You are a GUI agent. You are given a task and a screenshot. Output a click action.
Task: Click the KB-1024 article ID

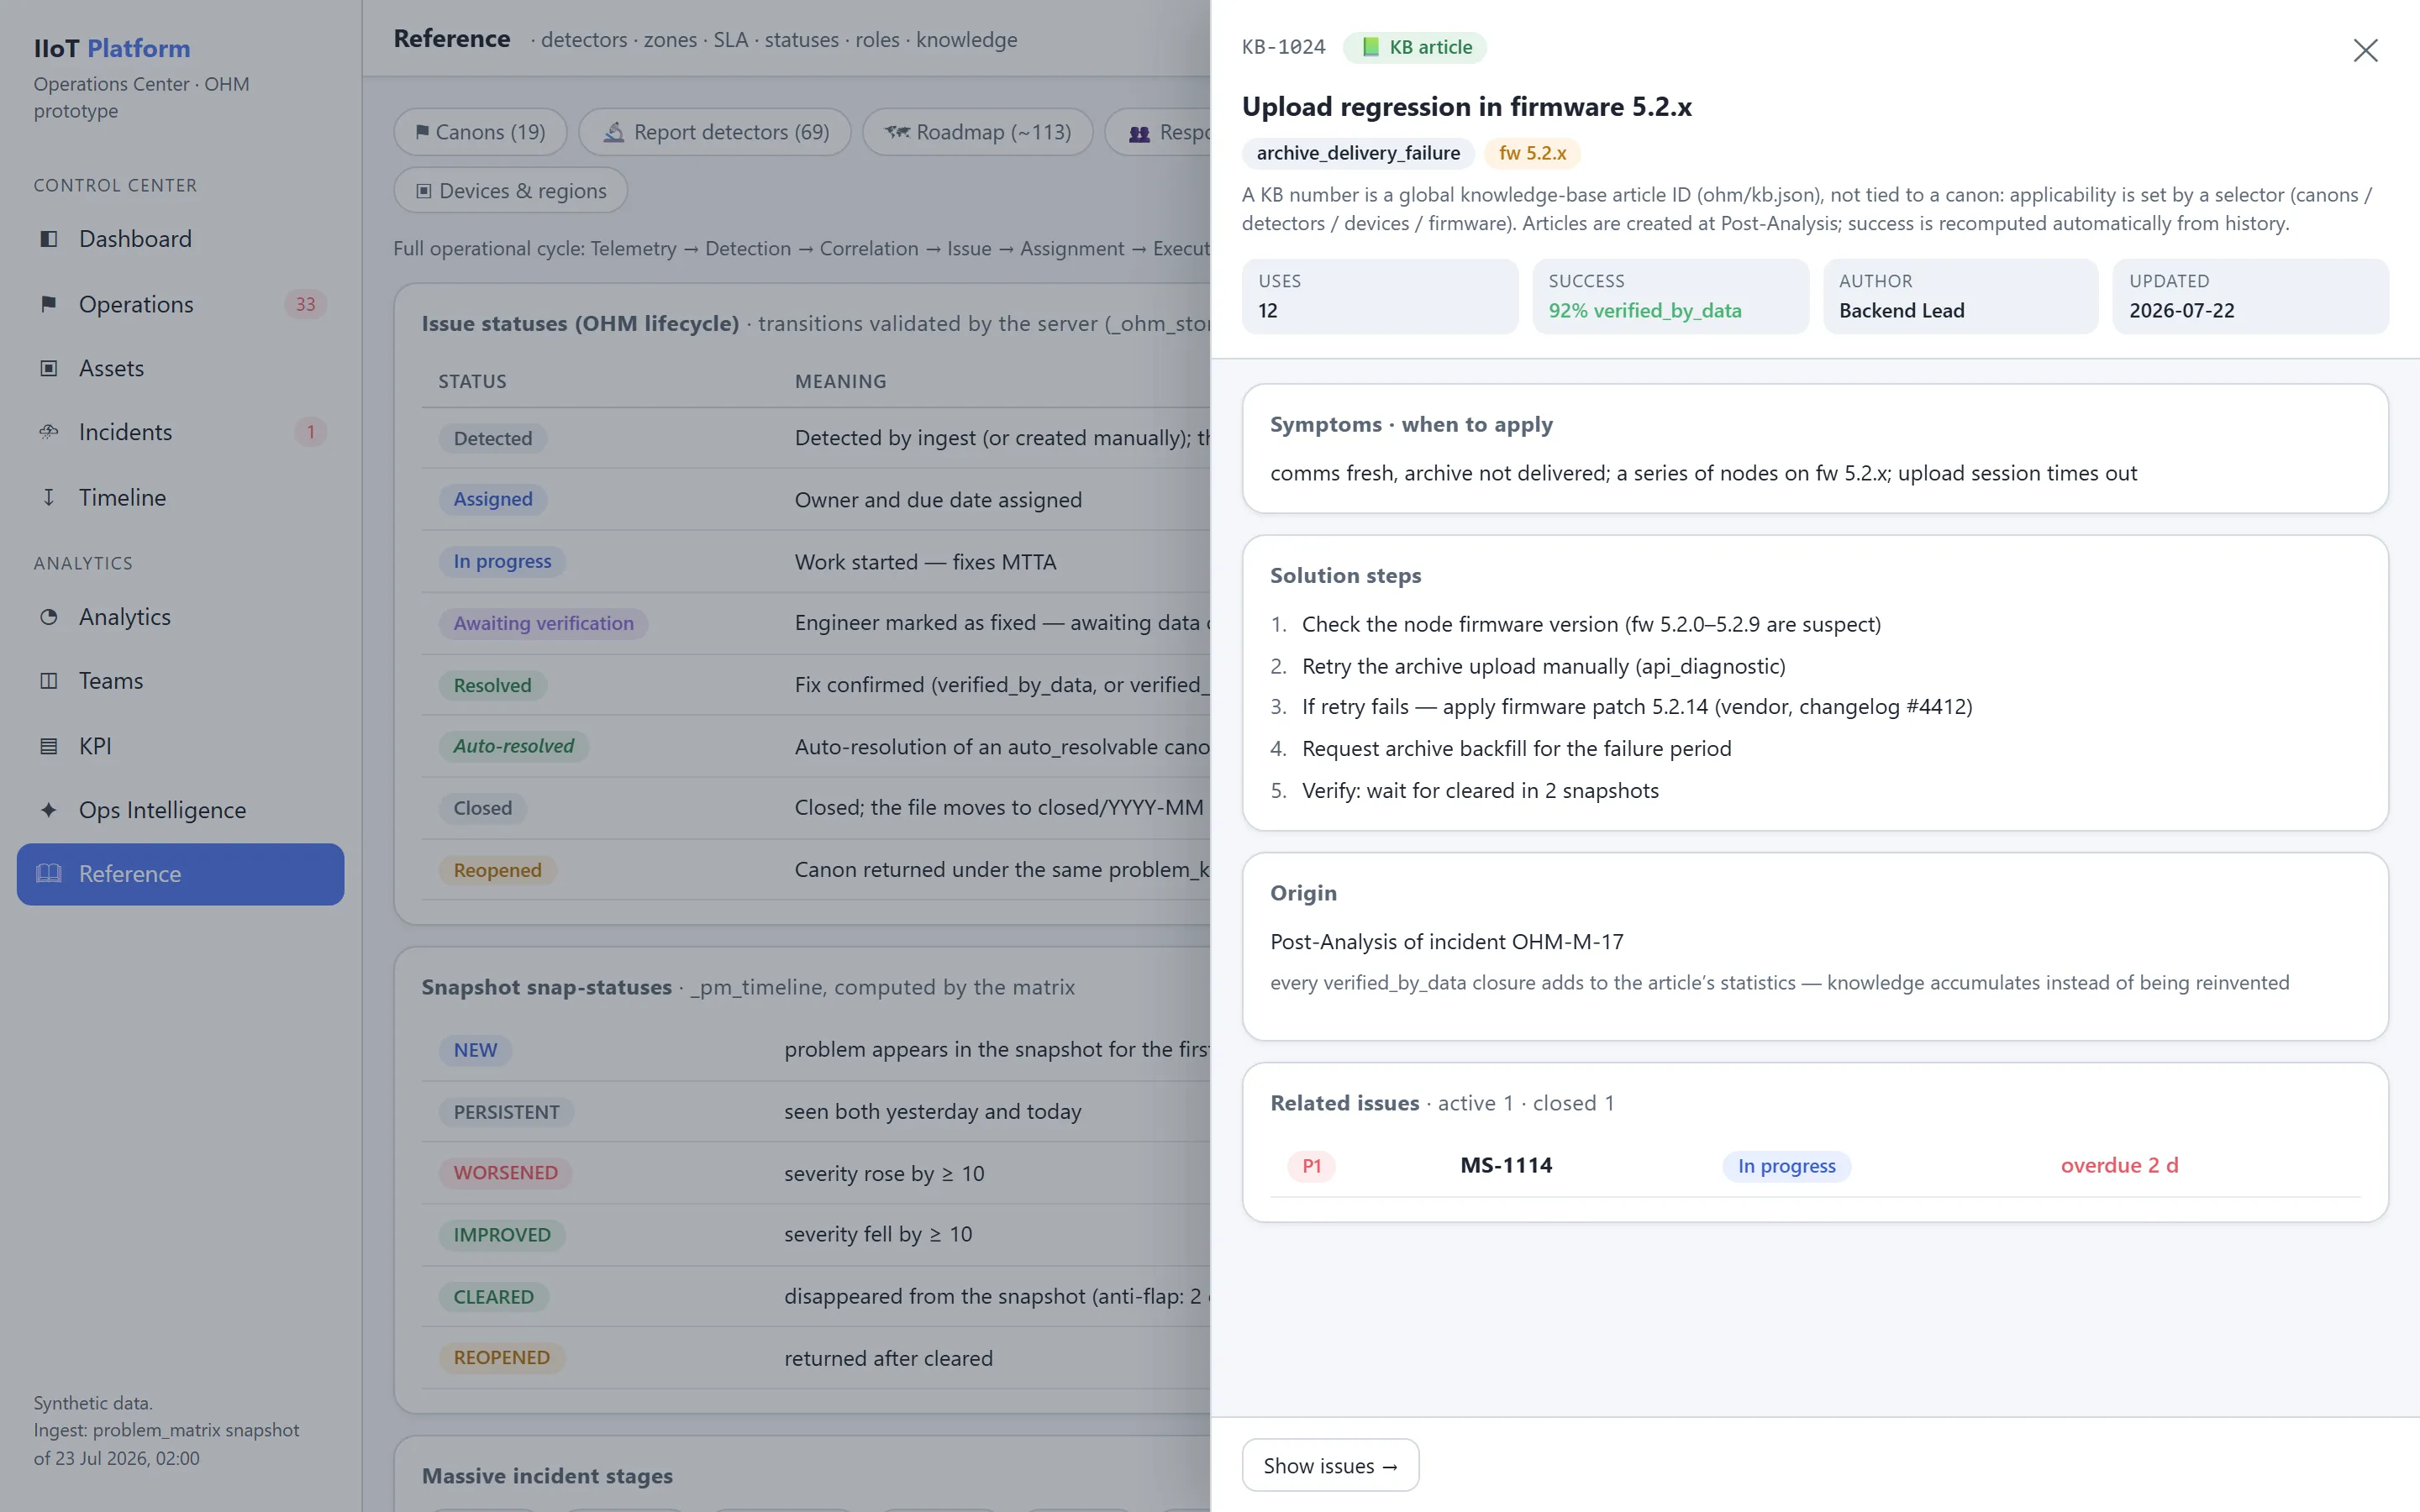(1283, 47)
